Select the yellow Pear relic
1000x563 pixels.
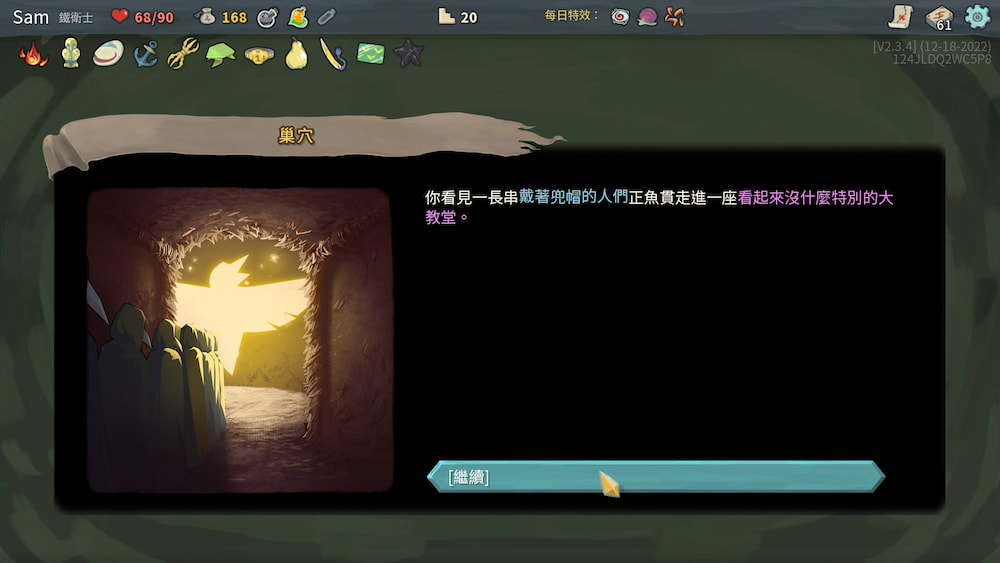(x=296, y=53)
